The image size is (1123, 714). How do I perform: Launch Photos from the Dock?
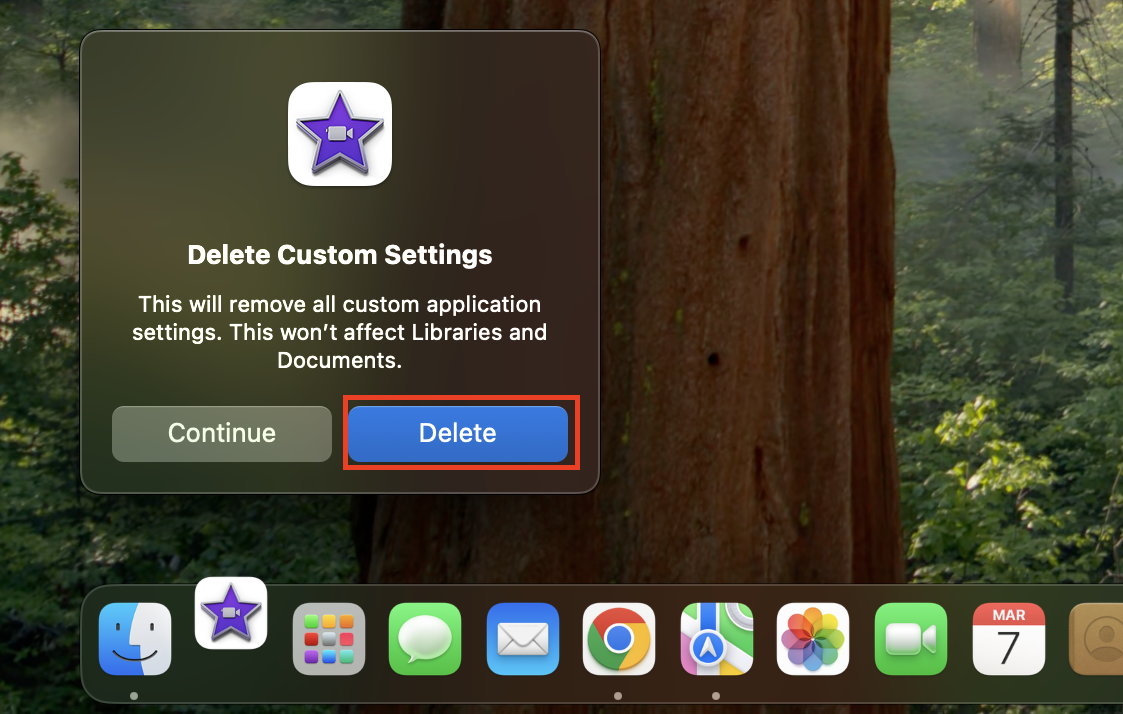[813, 639]
